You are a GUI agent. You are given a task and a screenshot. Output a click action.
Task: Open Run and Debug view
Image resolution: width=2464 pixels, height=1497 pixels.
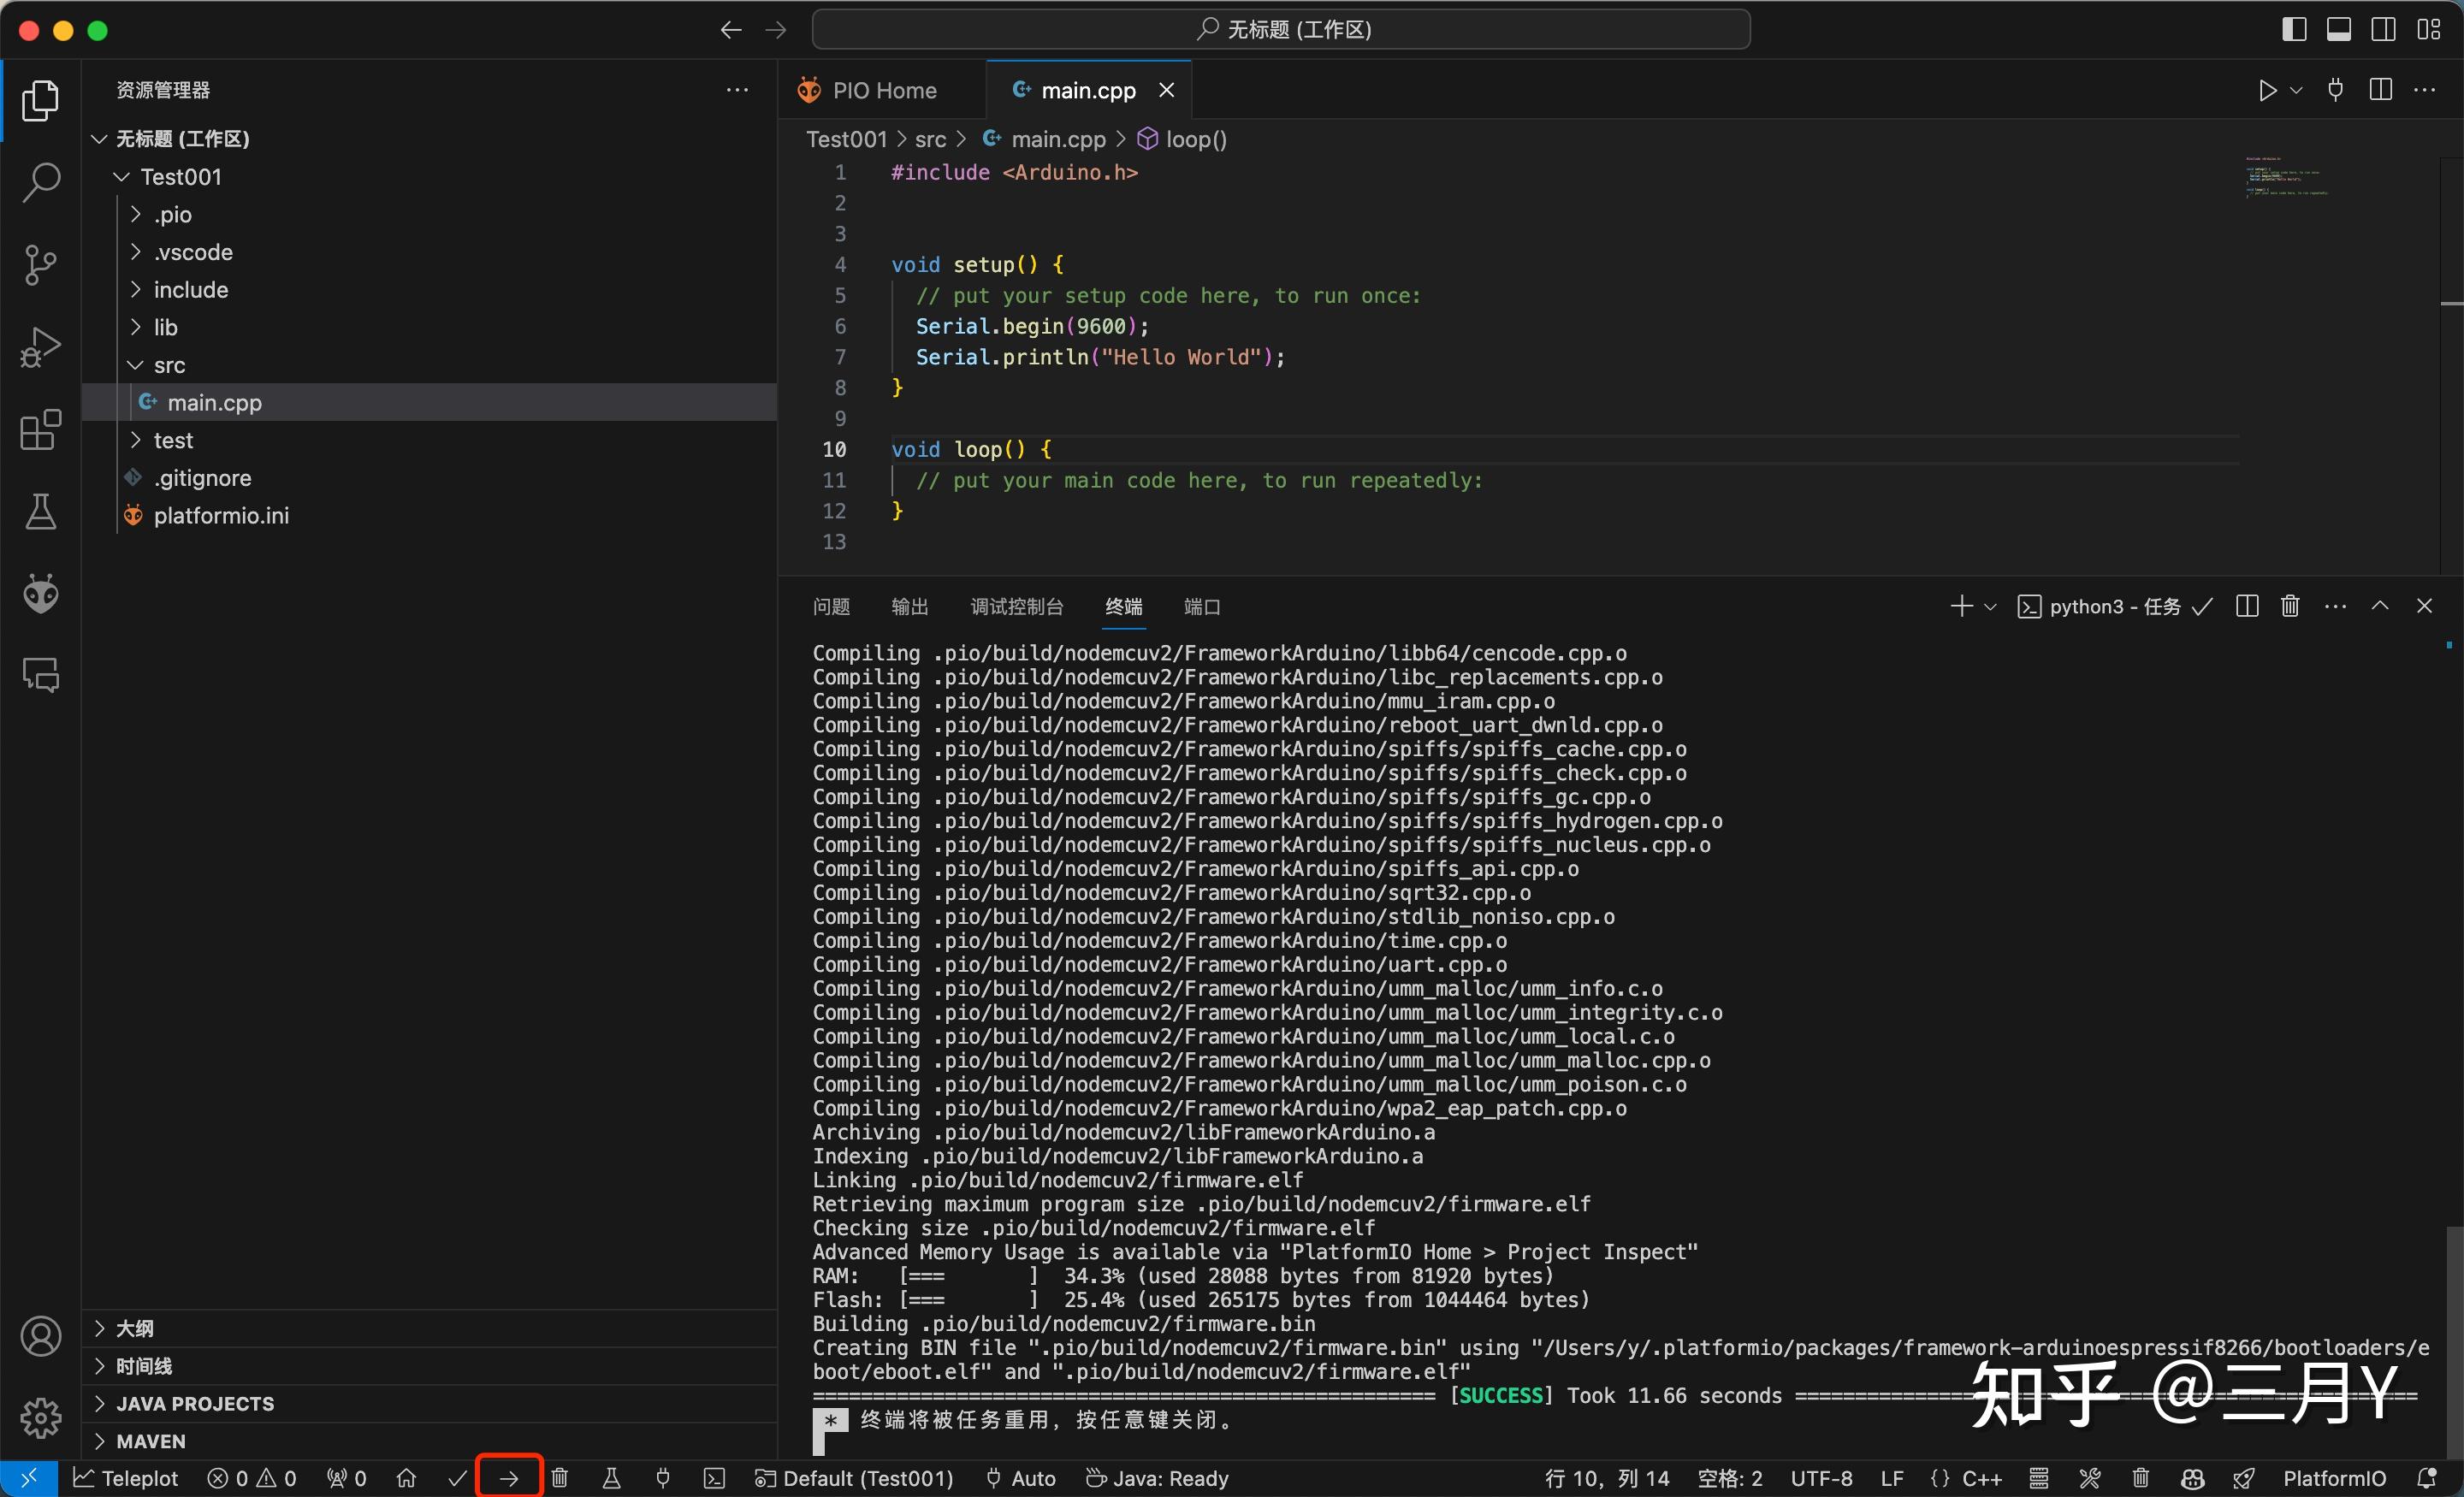click(x=41, y=347)
